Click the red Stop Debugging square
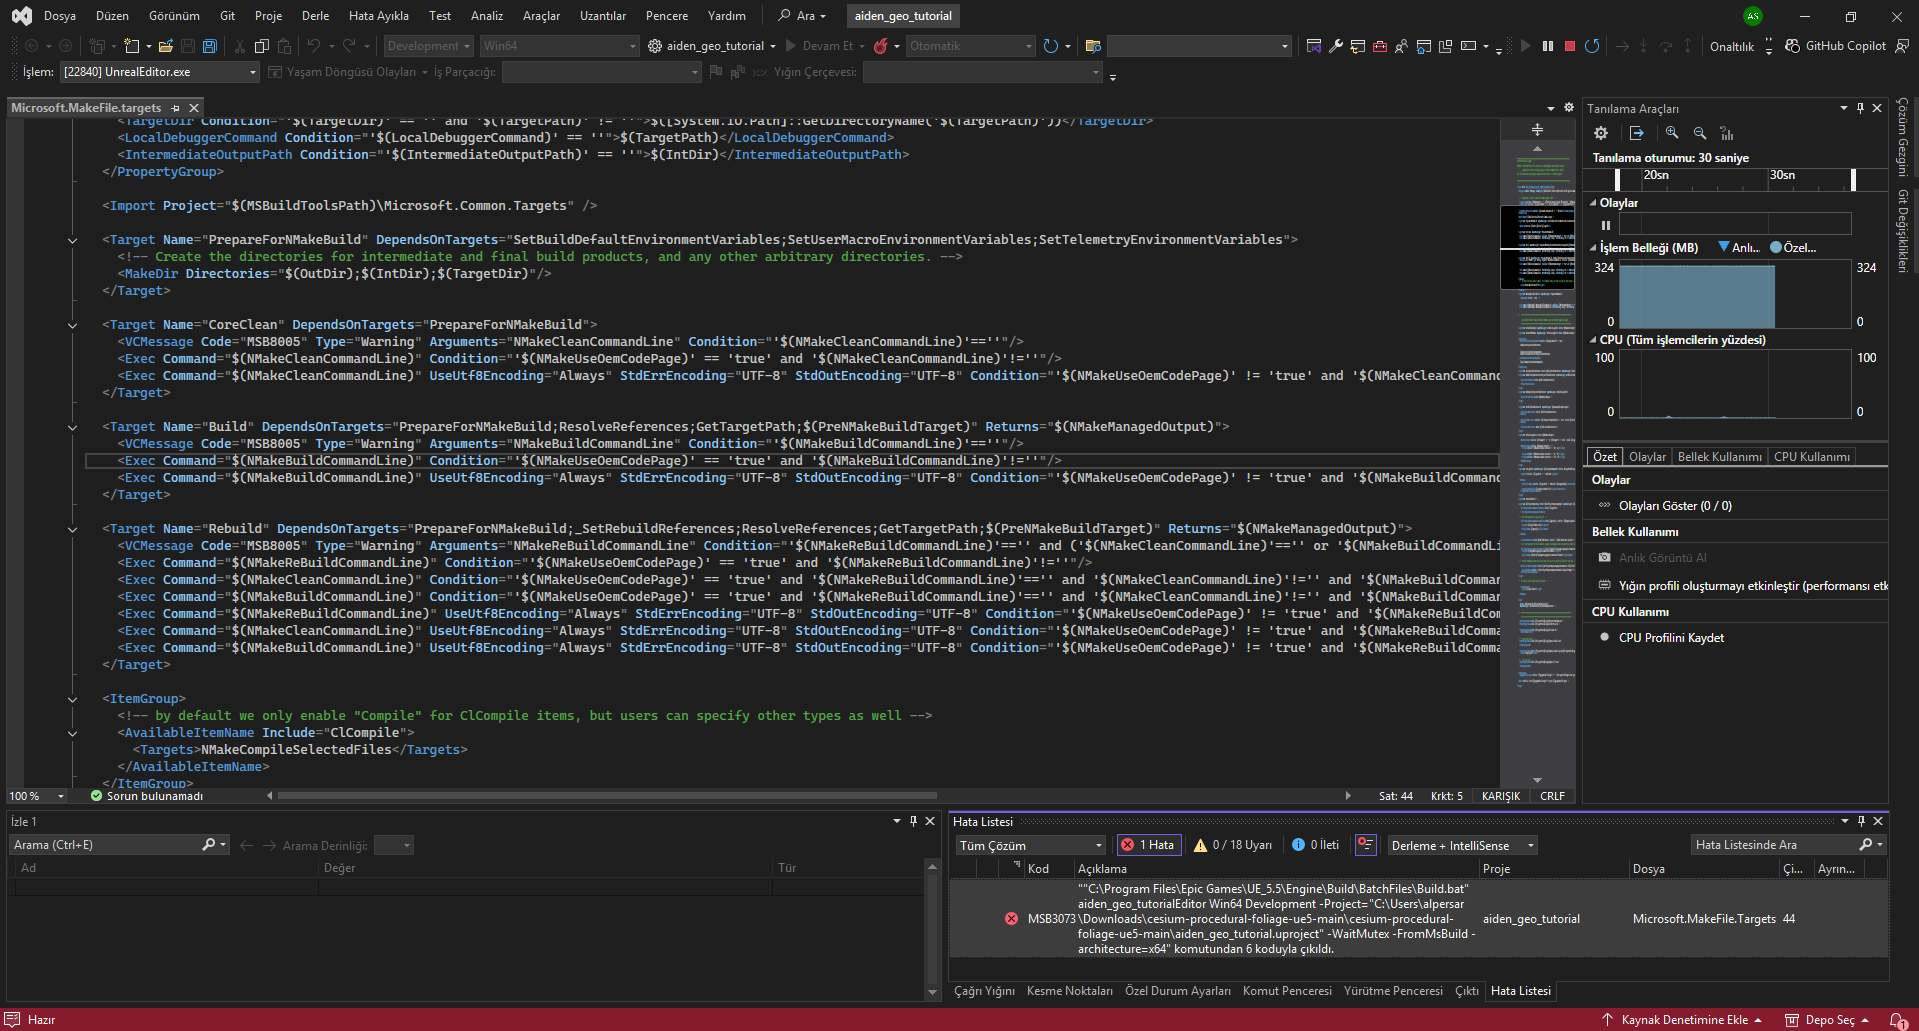 click(1570, 46)
